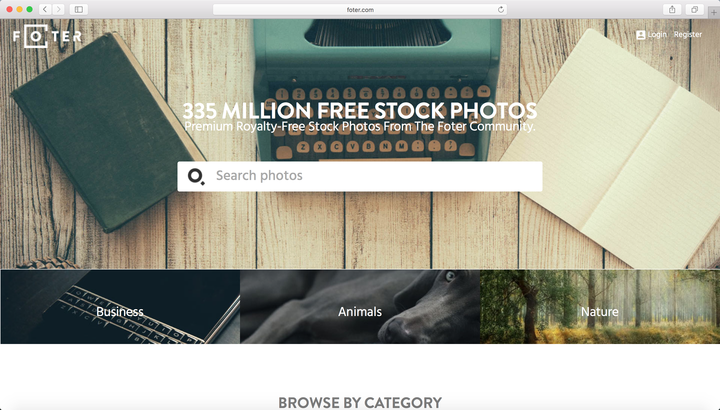Open the Business category tile
The image size is (720, 410).
click(120, 307)
